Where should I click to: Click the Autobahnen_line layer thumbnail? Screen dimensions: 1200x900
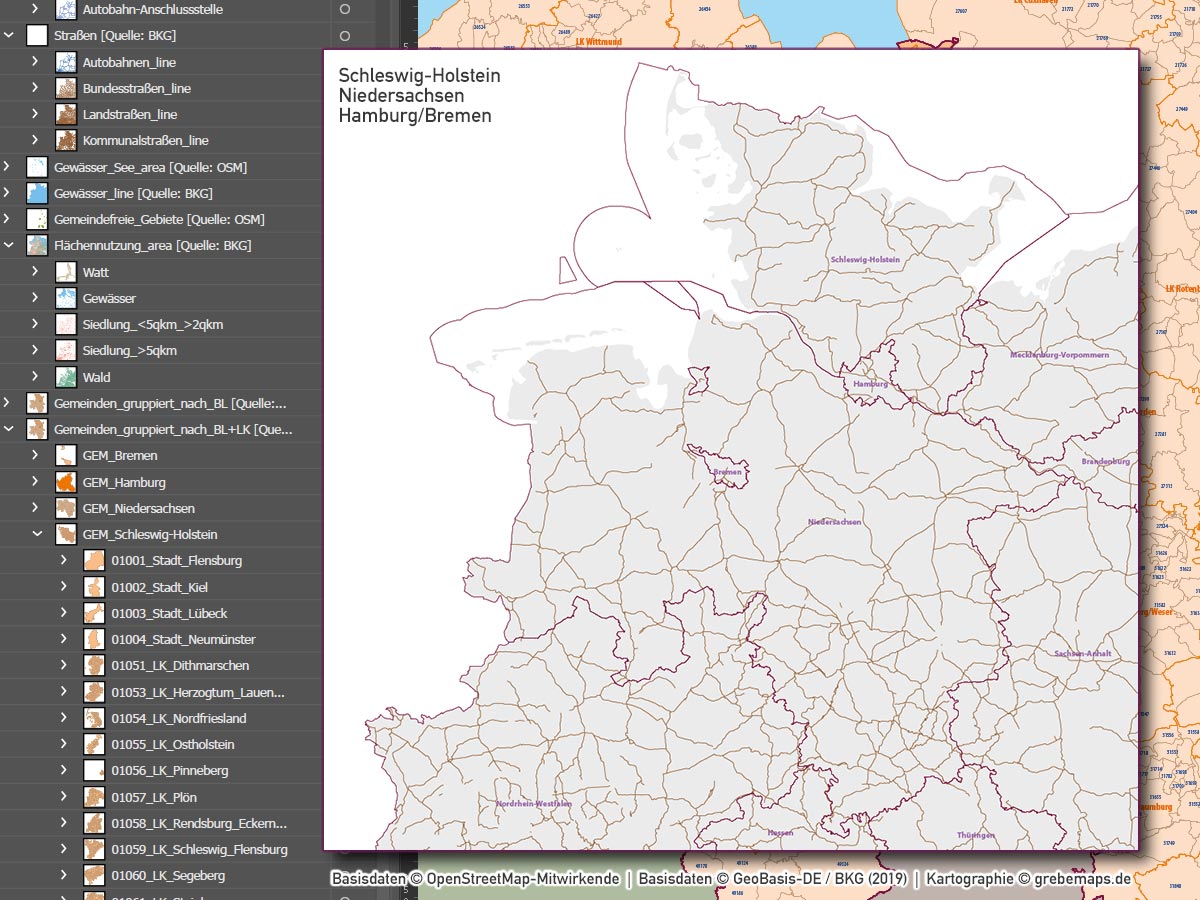click(66, 61)
